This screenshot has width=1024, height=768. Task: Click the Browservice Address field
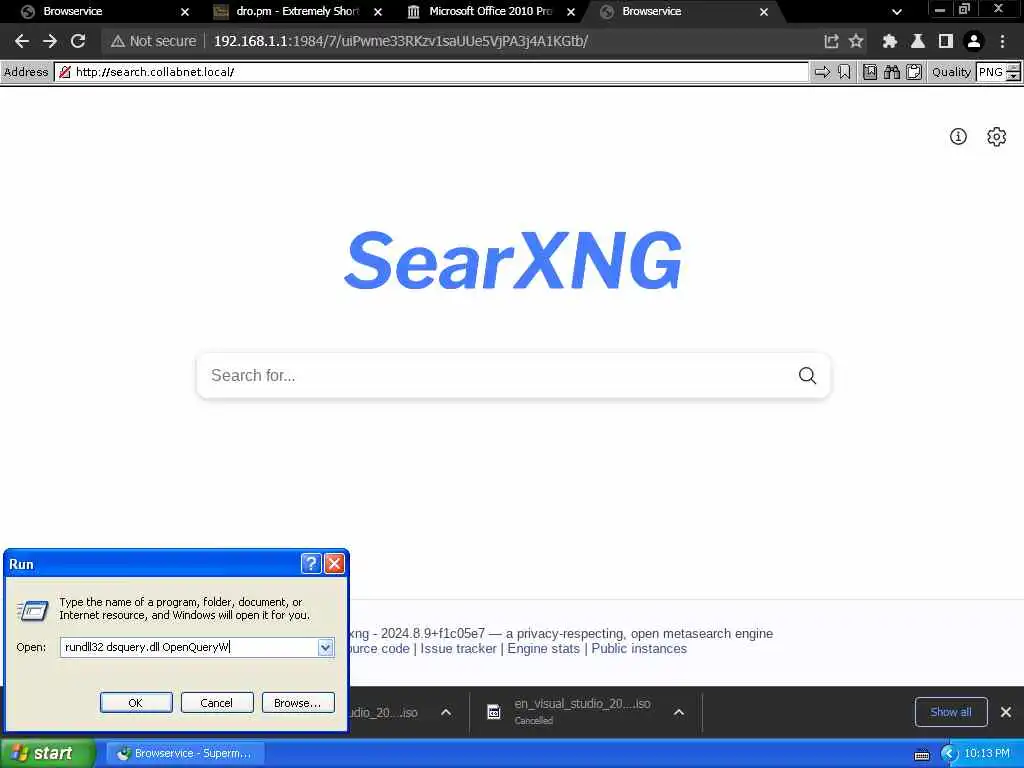pos(432,72)
